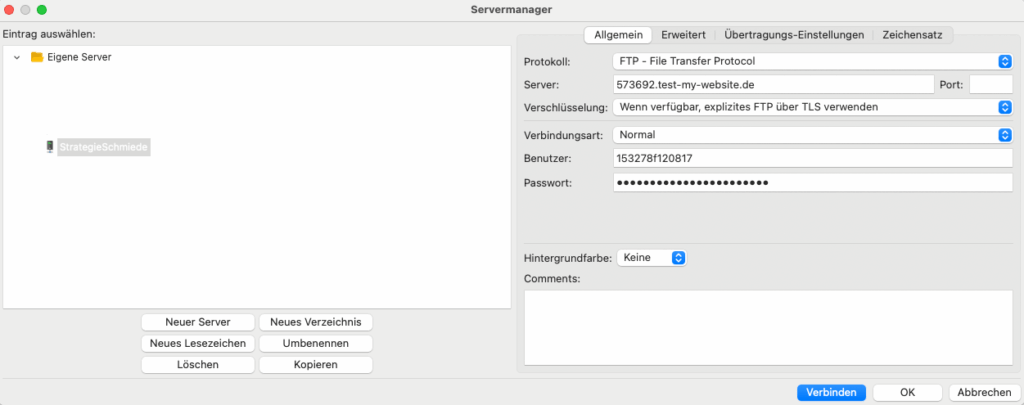The width and height of the screenshot is (1024, 405).
Task: Select the Allgemein tab
Action: tap(618, 34)
